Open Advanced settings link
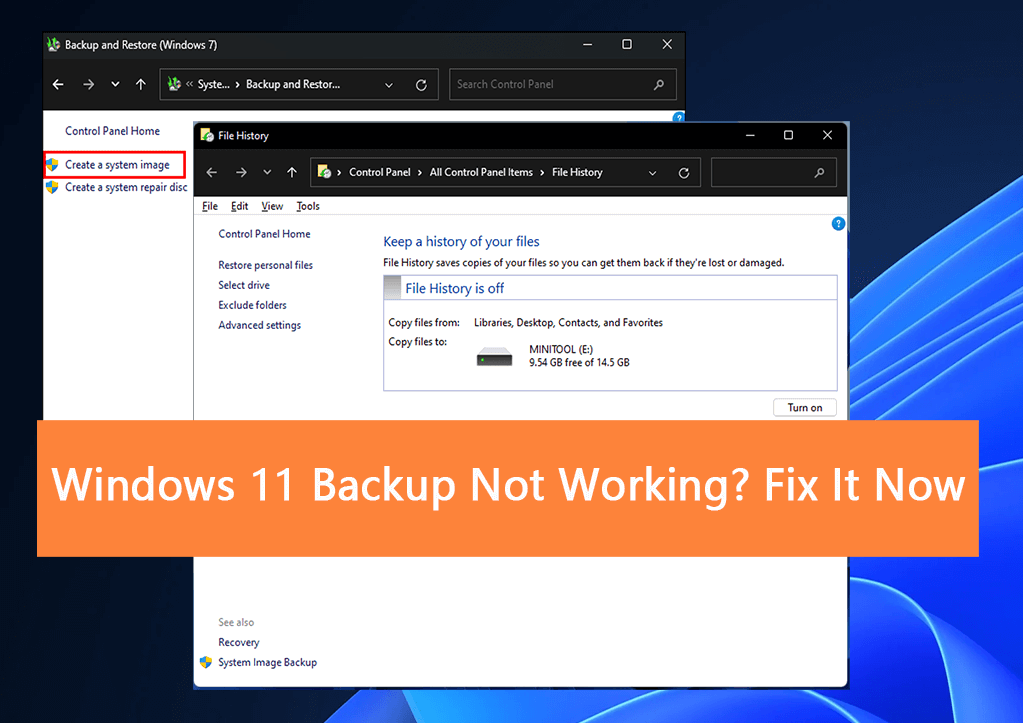1023x723 pixels. pos(260,325)
